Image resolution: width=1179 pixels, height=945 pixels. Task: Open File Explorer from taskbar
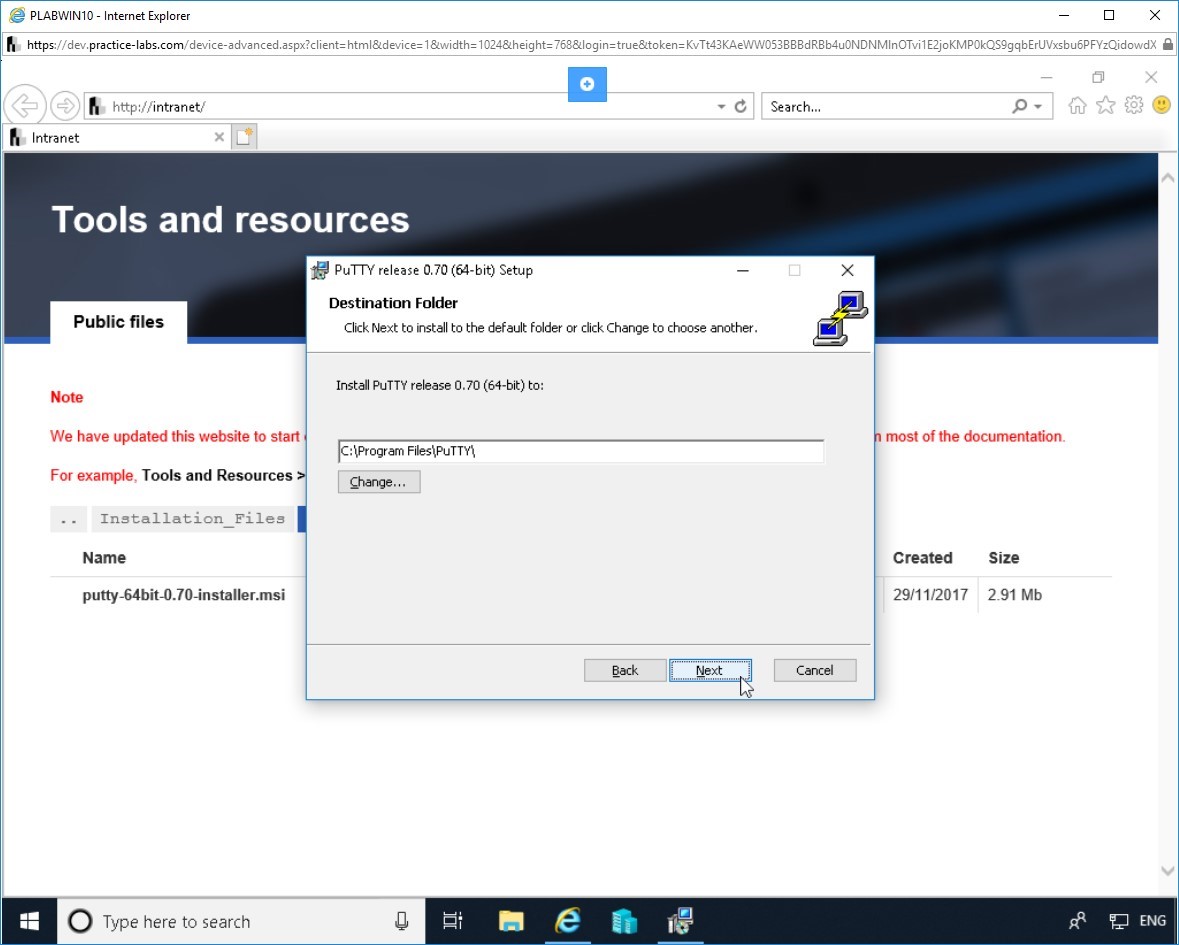point(511,921)
